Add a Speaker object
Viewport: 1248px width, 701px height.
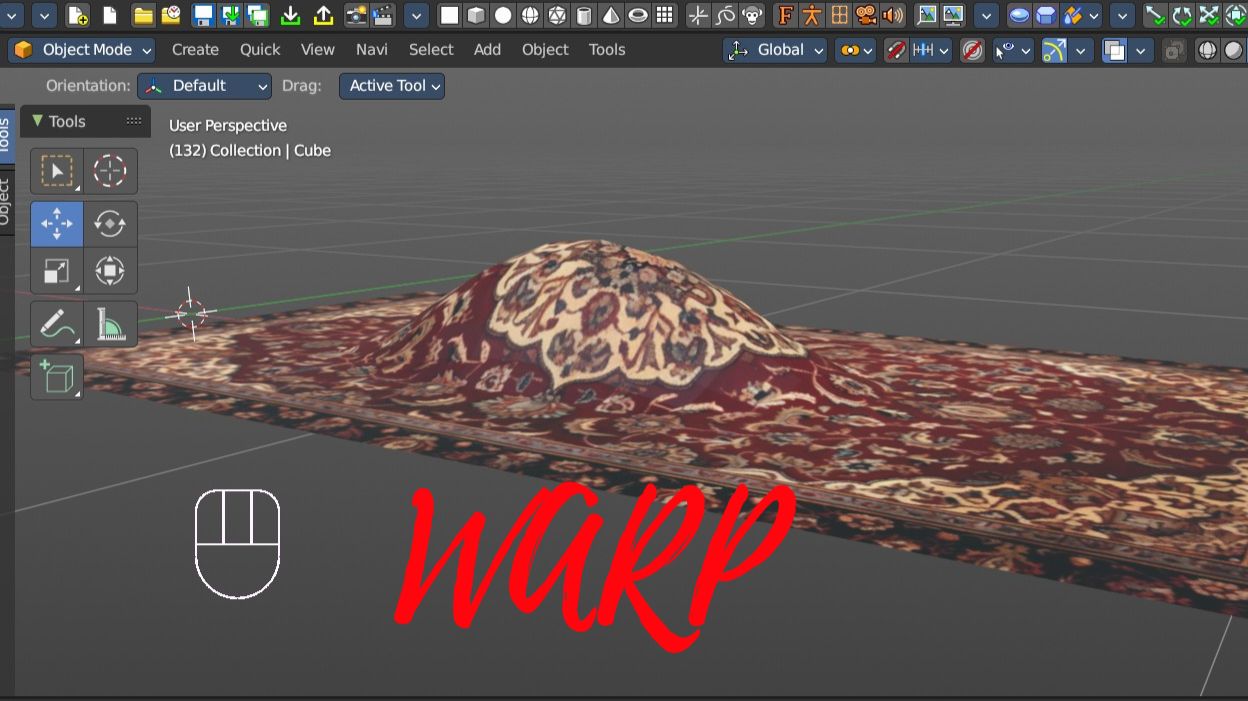[893, 15]
